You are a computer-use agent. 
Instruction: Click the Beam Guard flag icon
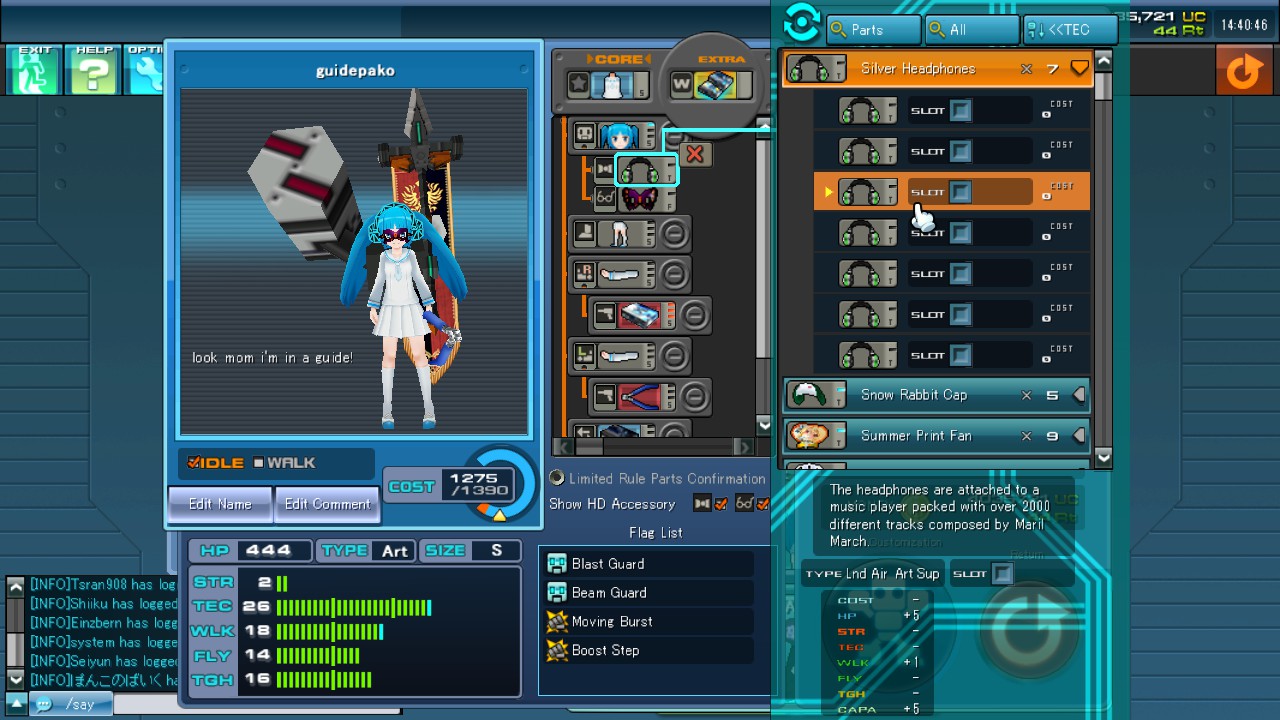click(557, 593)
